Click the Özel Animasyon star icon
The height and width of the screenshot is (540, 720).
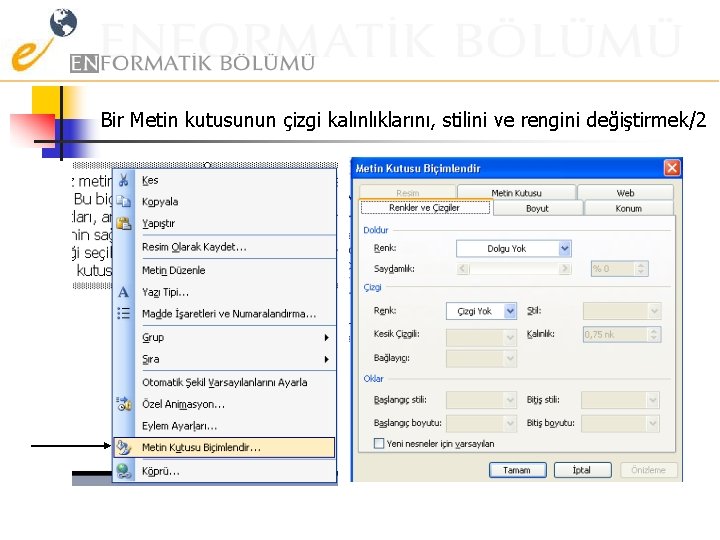pos(123,404)
